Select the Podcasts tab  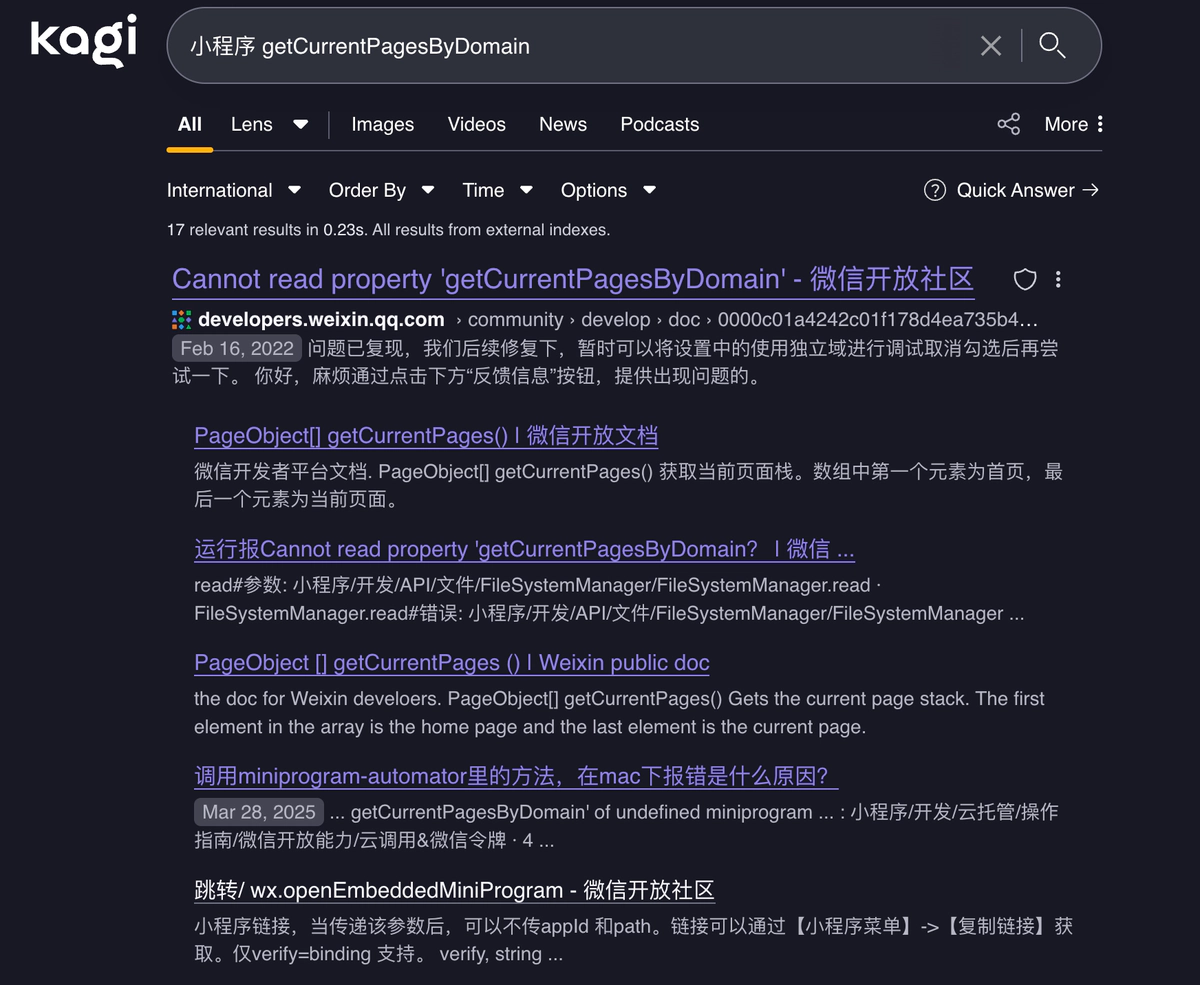659,124
